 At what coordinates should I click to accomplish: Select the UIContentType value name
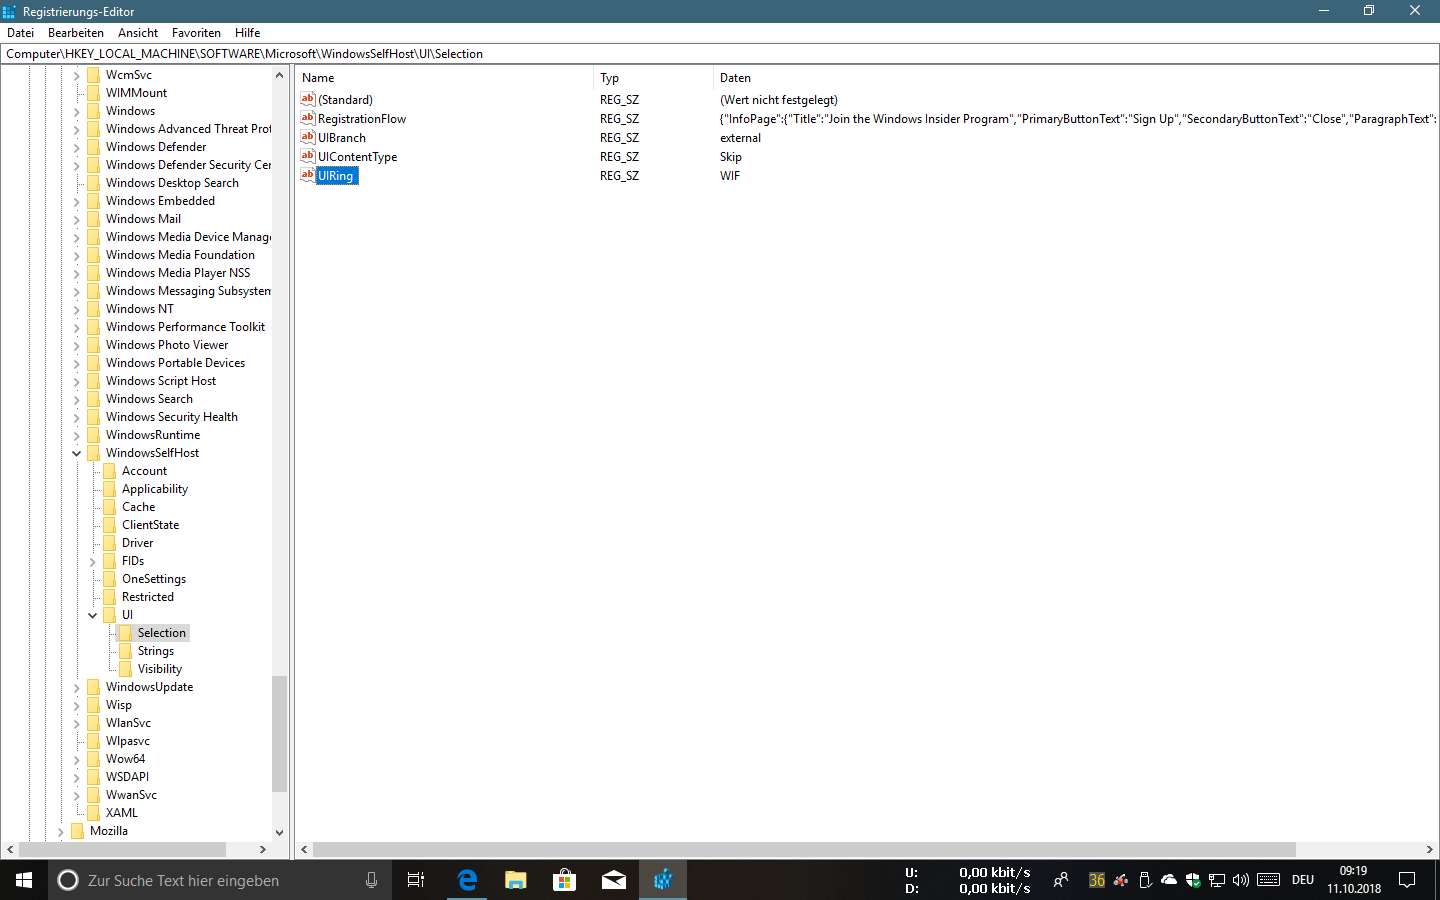click(x=357, y=156)
